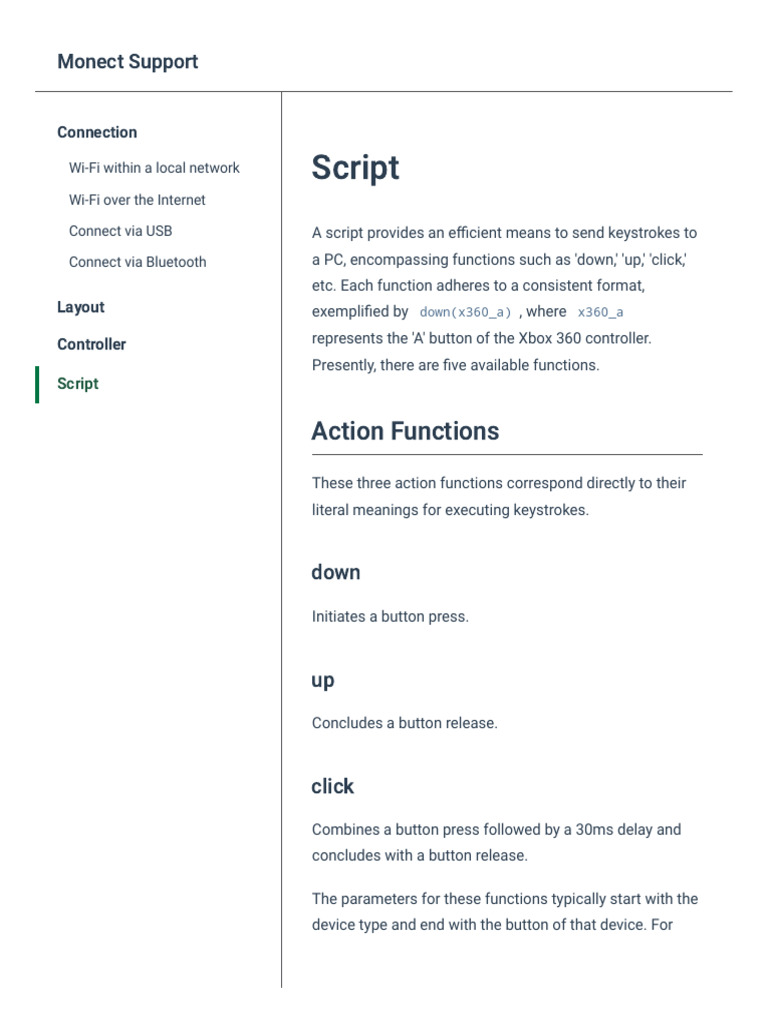Click the paragraph mentioning 30ms delay
Image resolution: width=768 pixels, height=1024 pixels.
pos(496,842)
